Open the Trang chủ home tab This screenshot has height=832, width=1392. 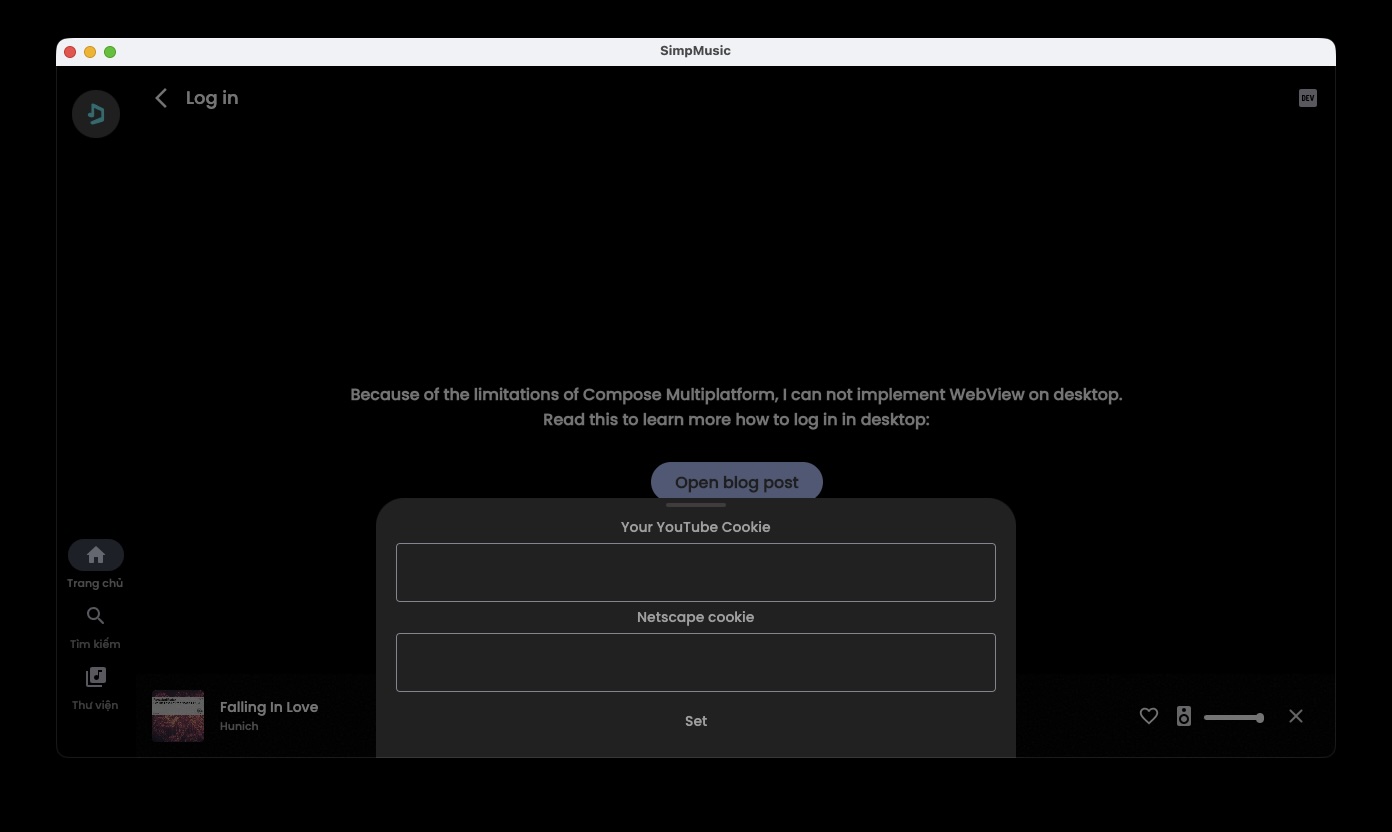coord(96,556)
